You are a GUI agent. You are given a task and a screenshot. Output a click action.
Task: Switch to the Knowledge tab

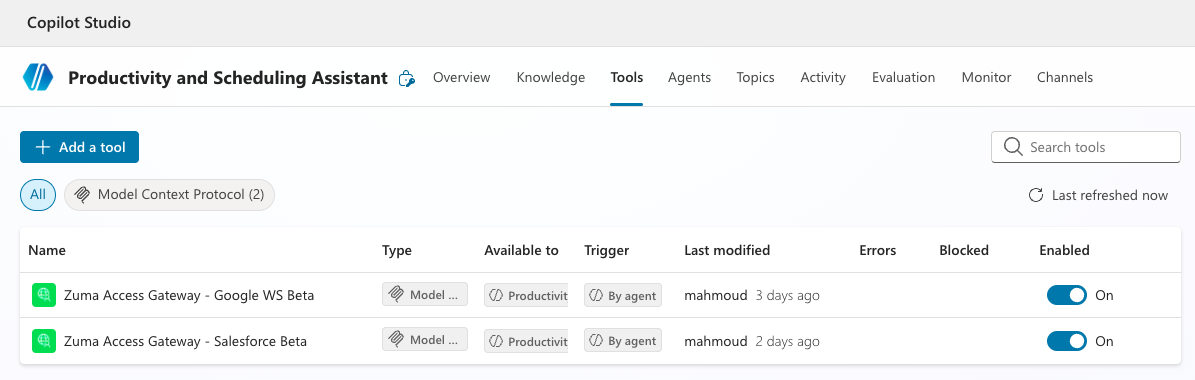(x=551, y=77)
